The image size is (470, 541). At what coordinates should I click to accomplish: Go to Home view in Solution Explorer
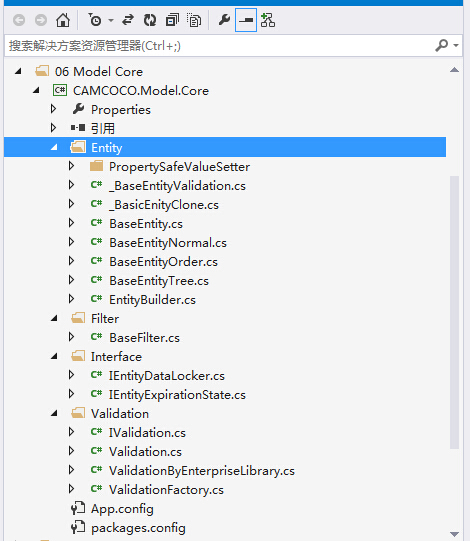63,20
